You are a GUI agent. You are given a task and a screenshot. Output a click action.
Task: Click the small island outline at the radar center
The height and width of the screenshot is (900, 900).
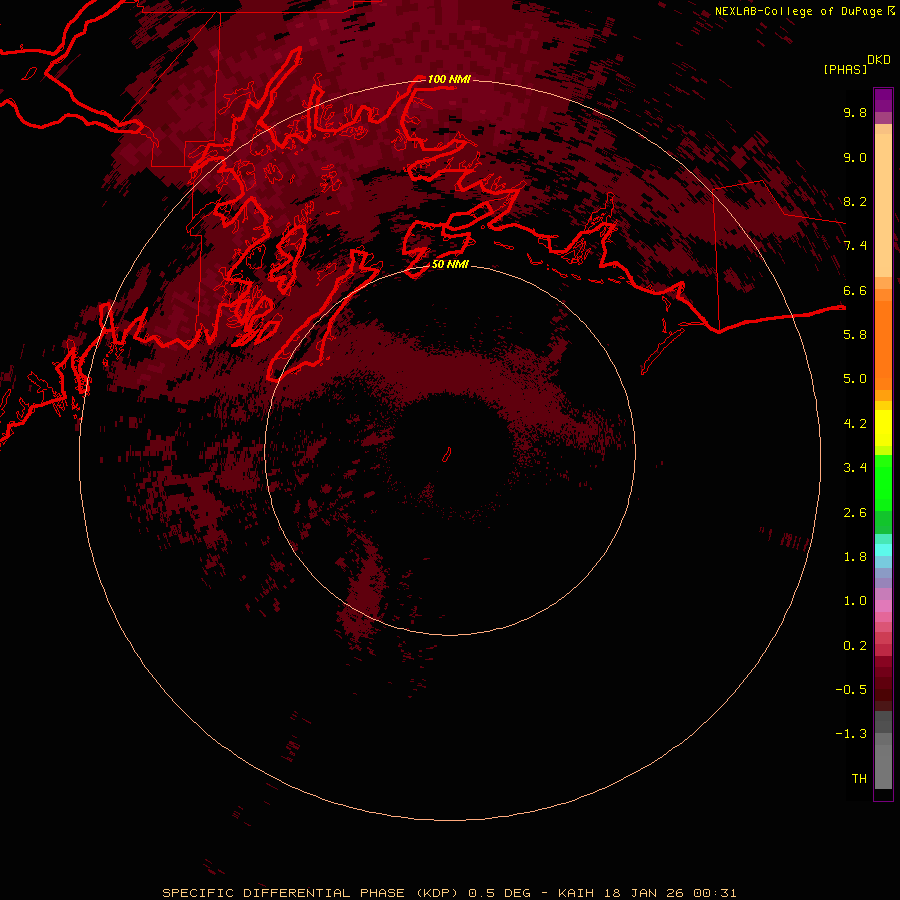click(447, 455)
